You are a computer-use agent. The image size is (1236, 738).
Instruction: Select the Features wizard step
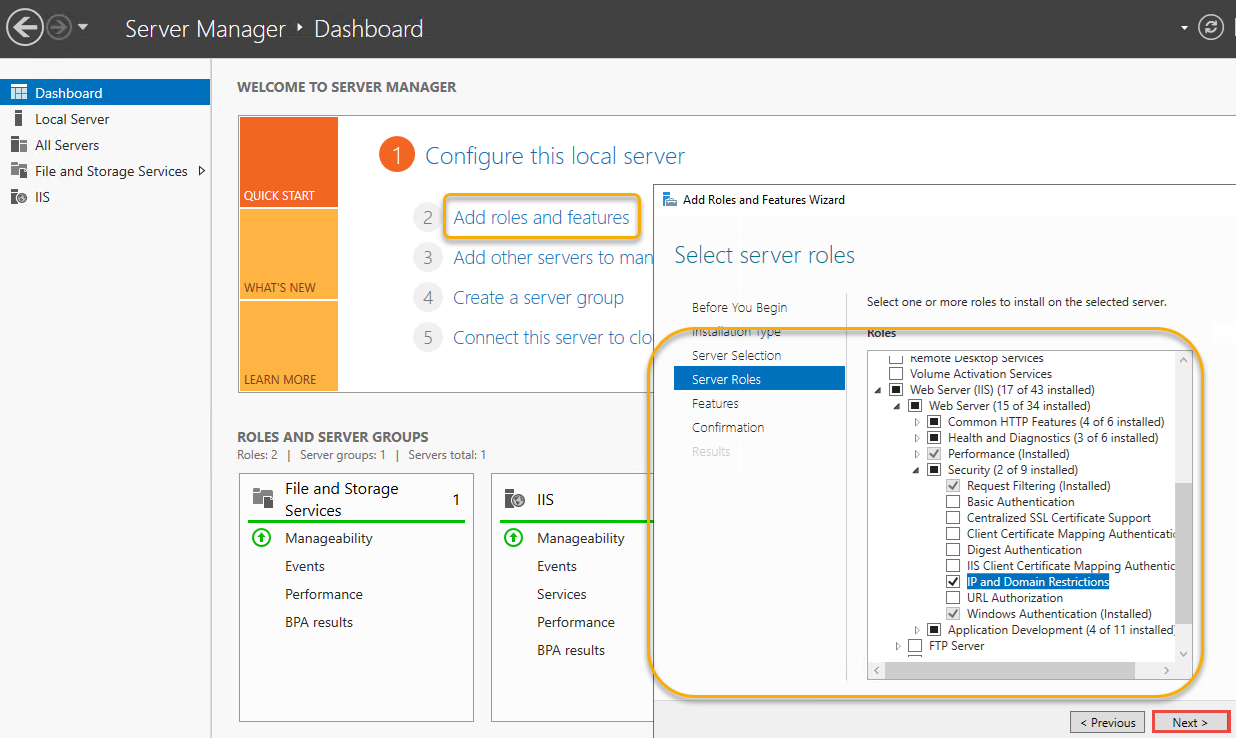715,403
